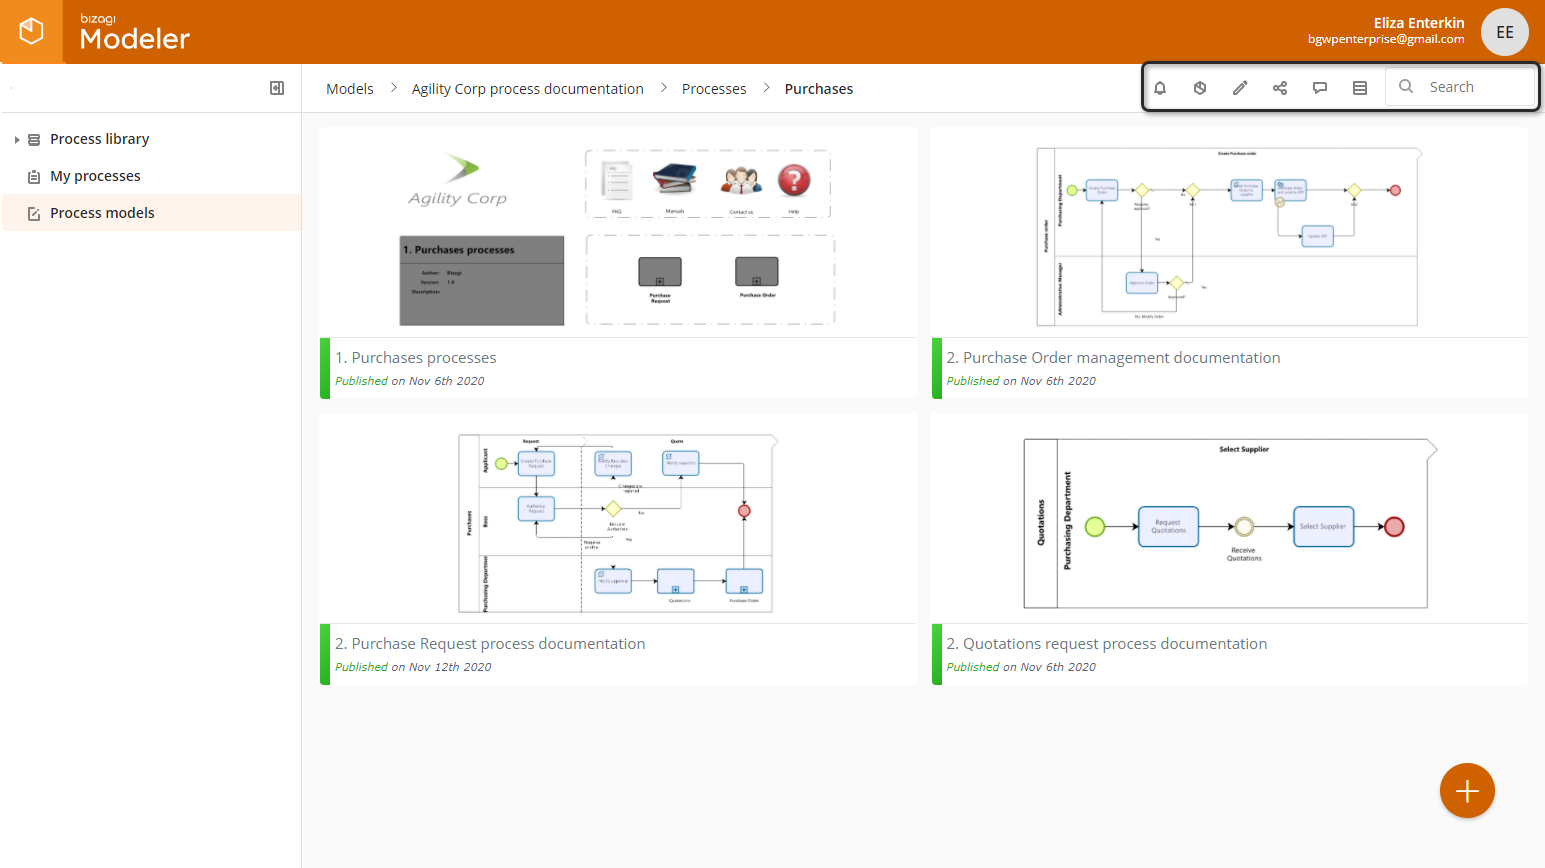Open Quotations request process diagram thumbnail
This screenshot has width=1545, height=868.
coord(1229,519)
